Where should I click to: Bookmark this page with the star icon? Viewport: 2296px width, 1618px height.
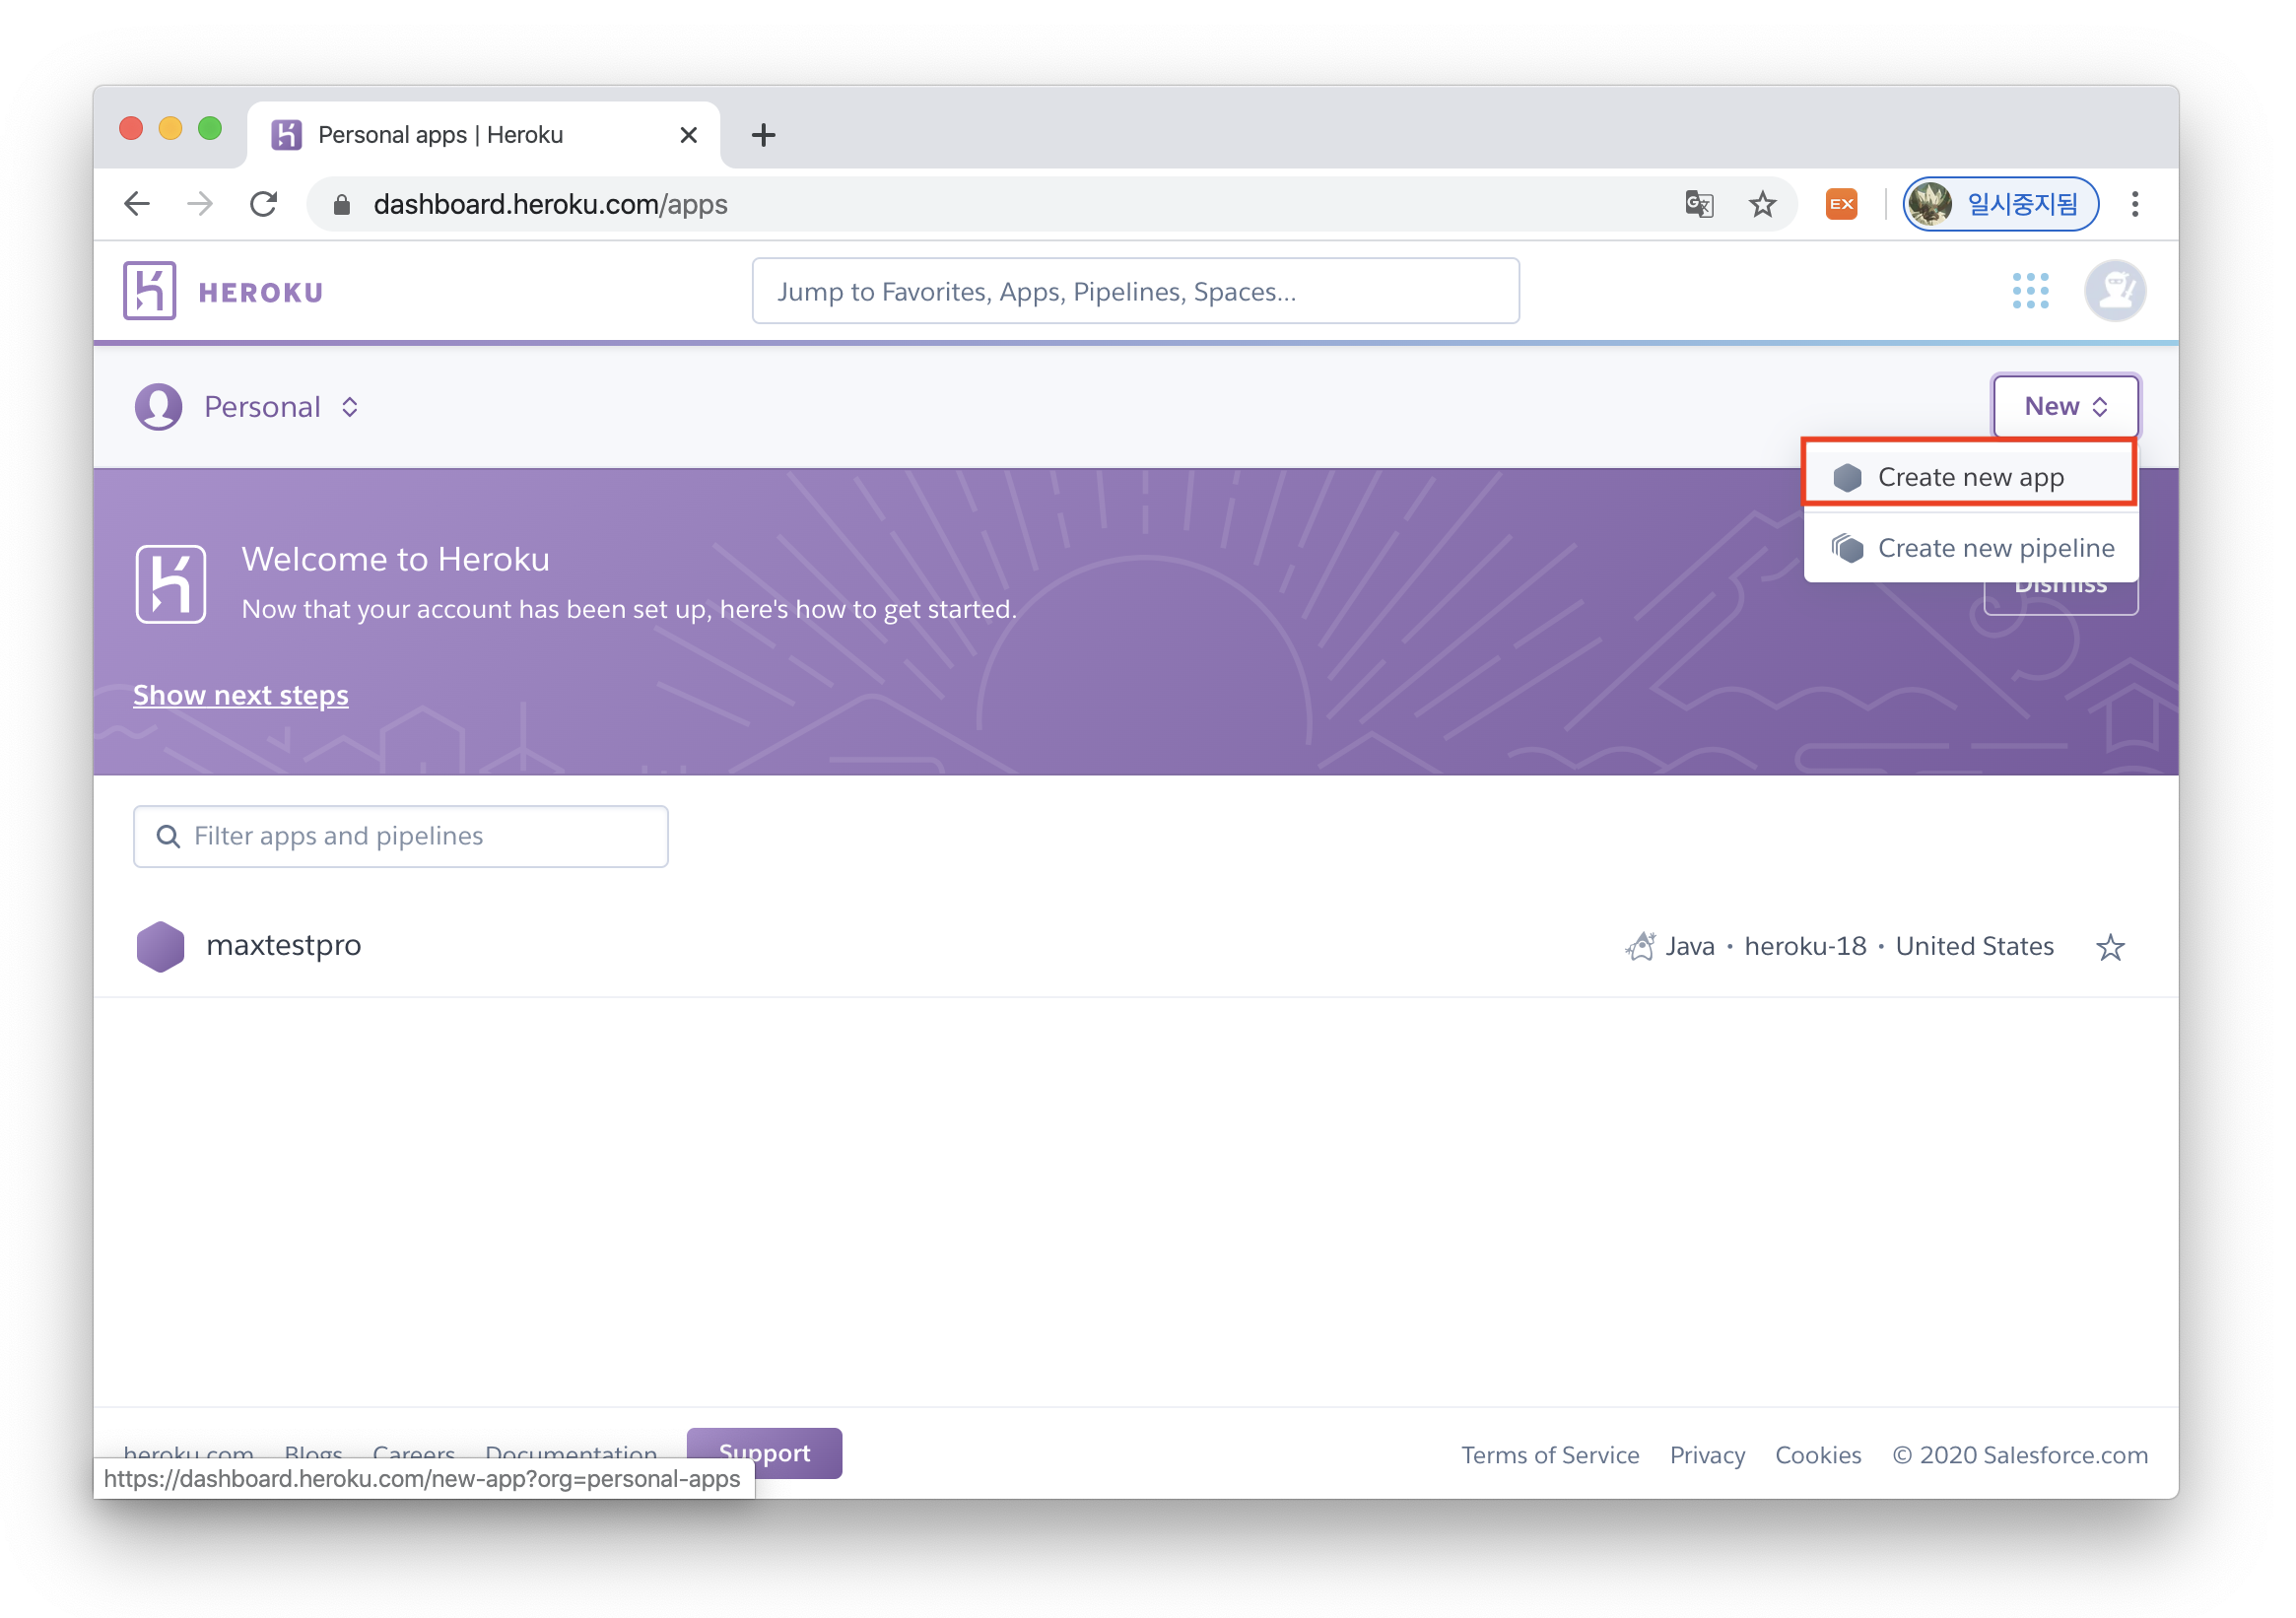[x=1762, y=205]
